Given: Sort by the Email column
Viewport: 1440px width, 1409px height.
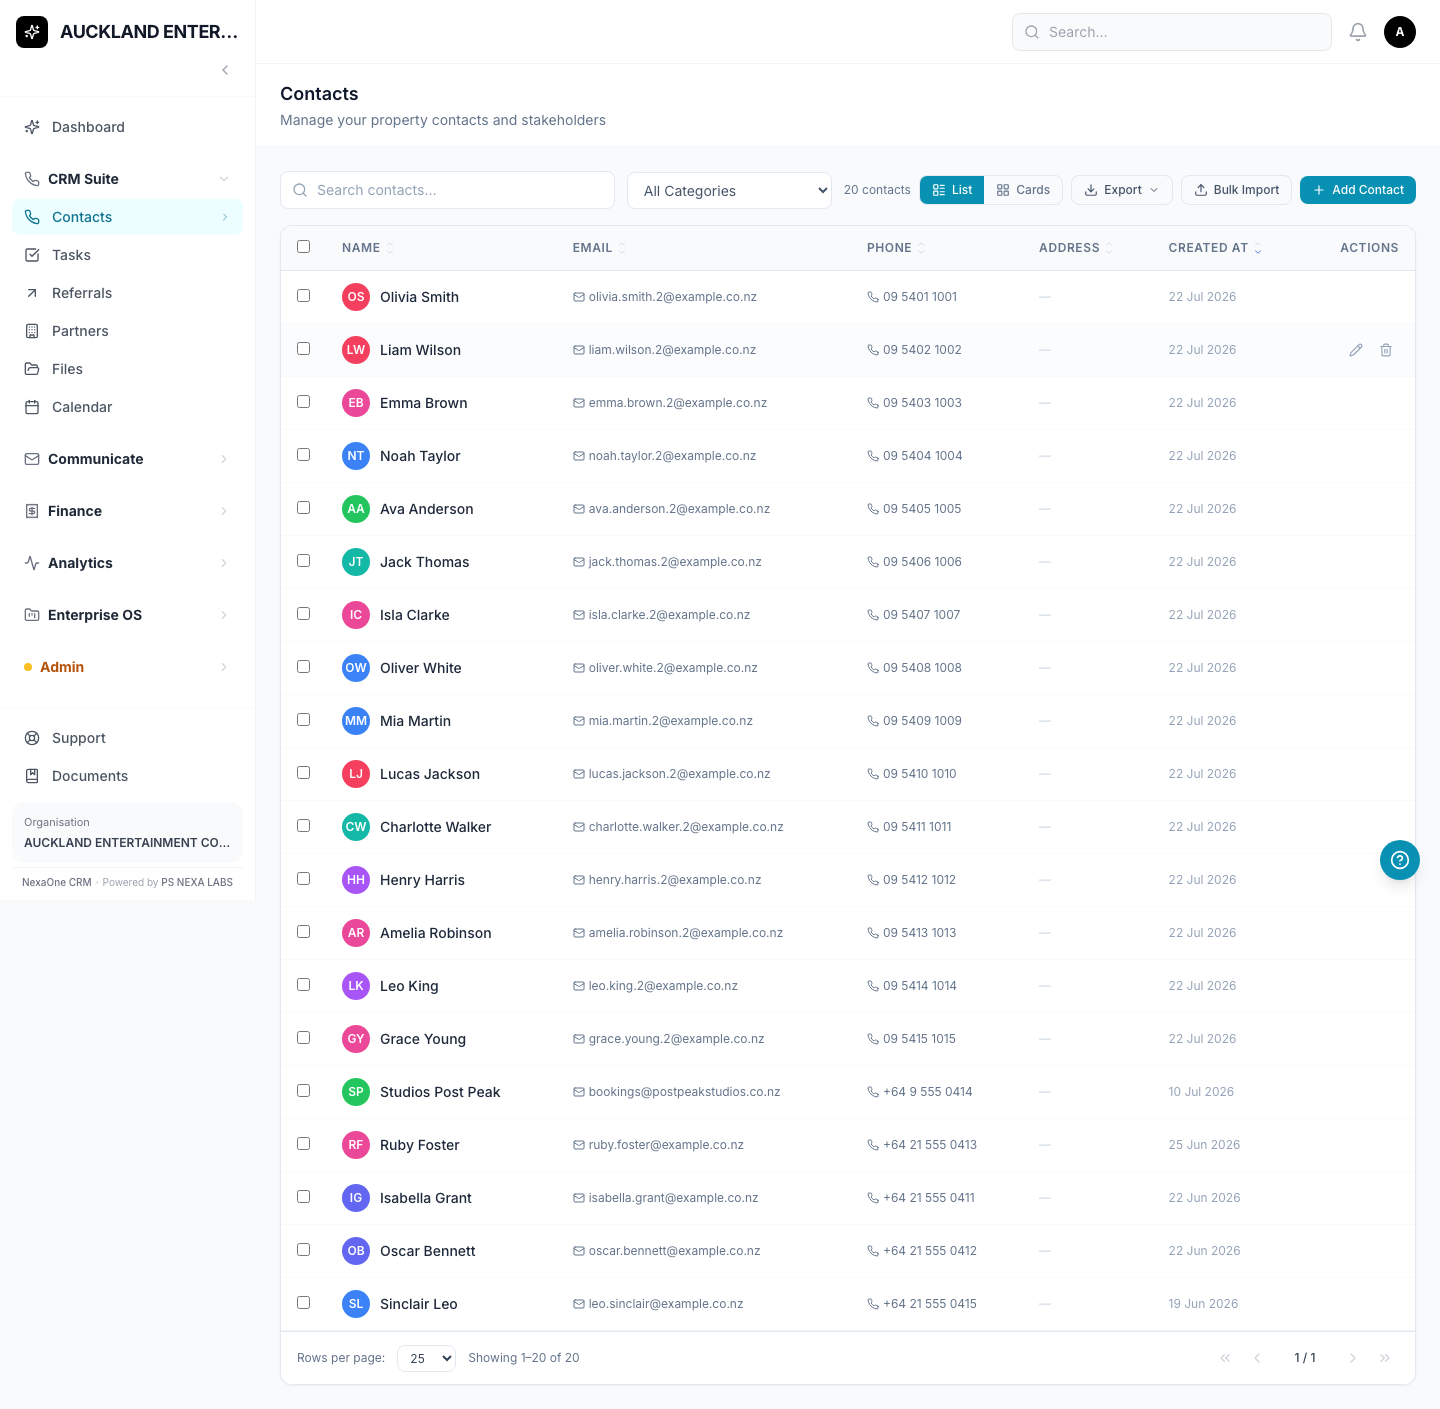Looking at the screenshot, I should tap(599, 248).
